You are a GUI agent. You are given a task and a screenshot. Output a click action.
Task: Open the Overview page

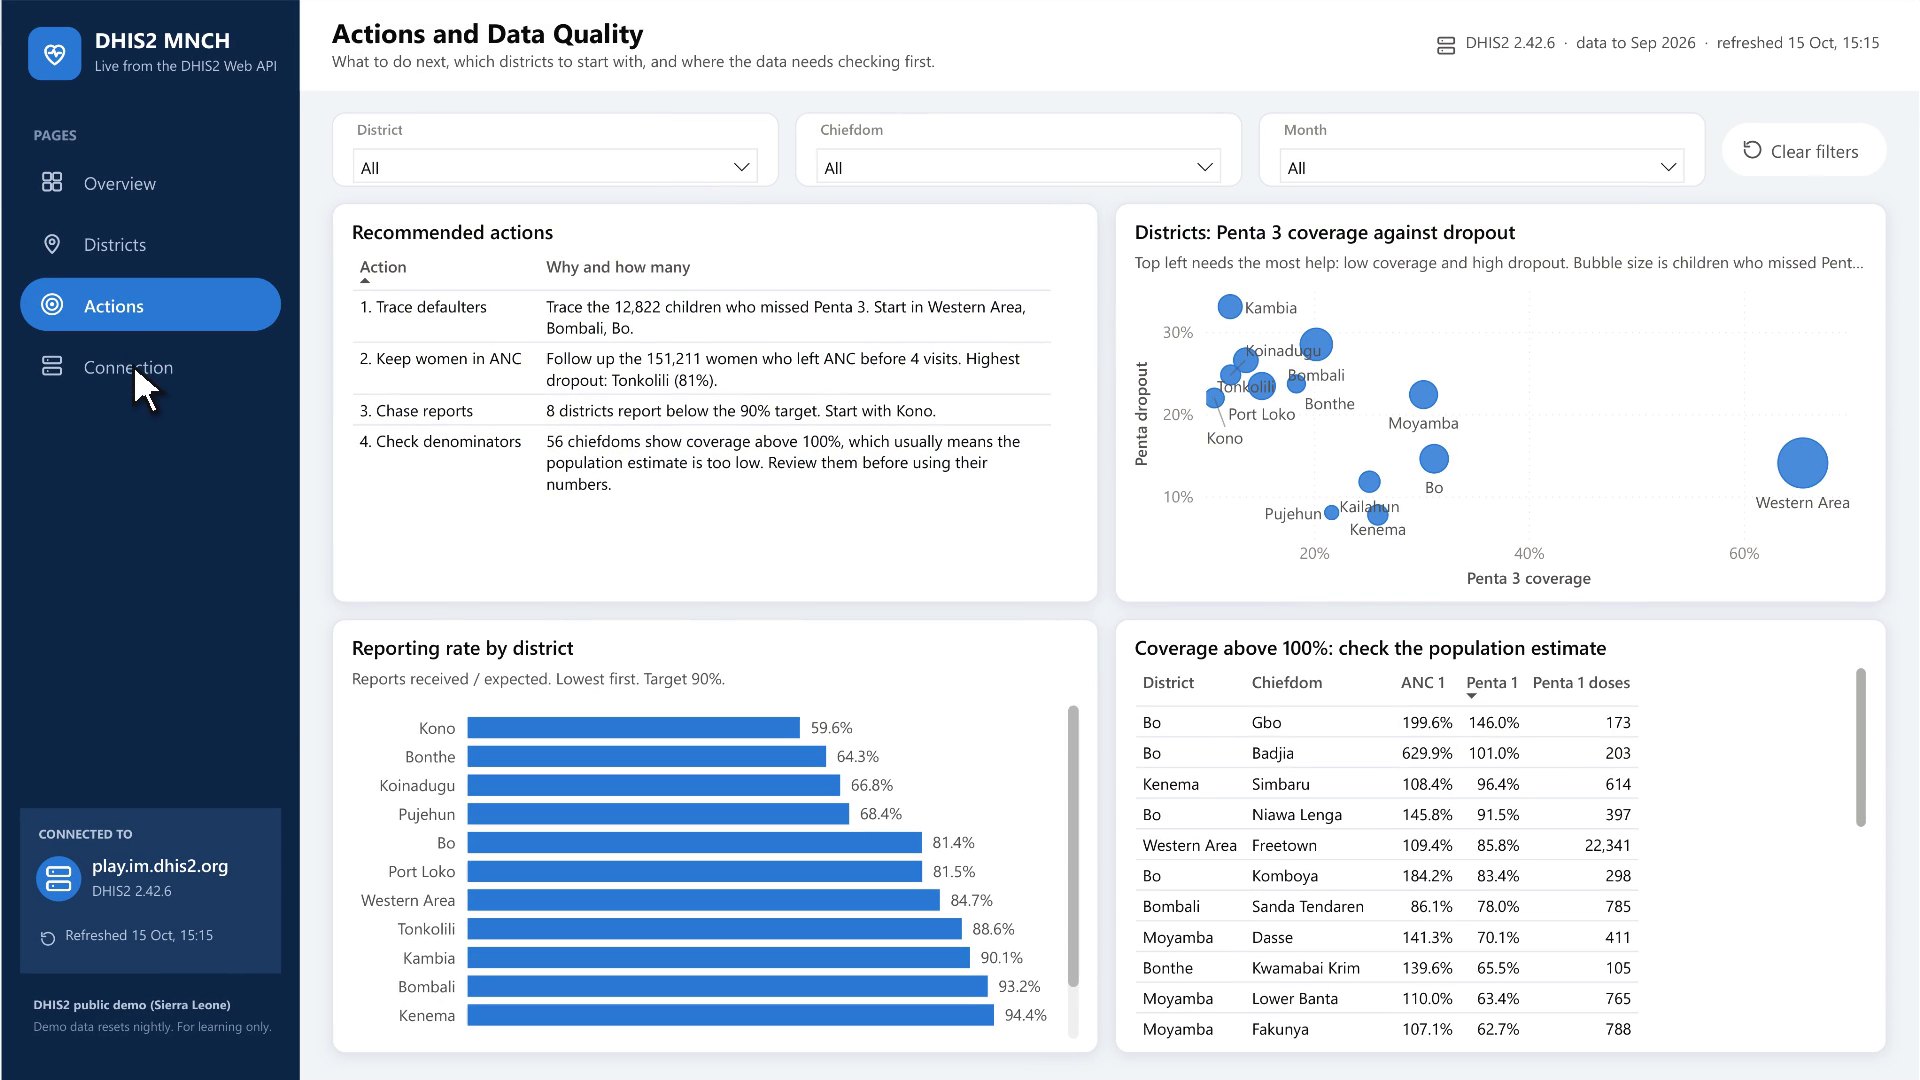click(150, 183)
